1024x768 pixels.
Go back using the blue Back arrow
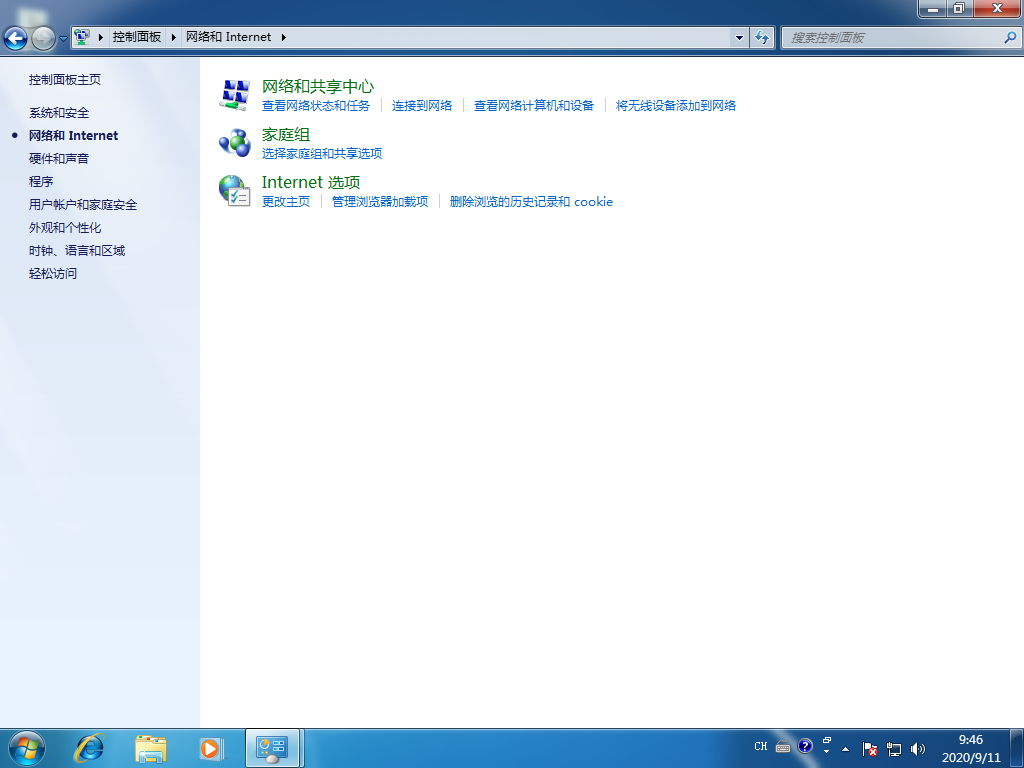point(15,38)
